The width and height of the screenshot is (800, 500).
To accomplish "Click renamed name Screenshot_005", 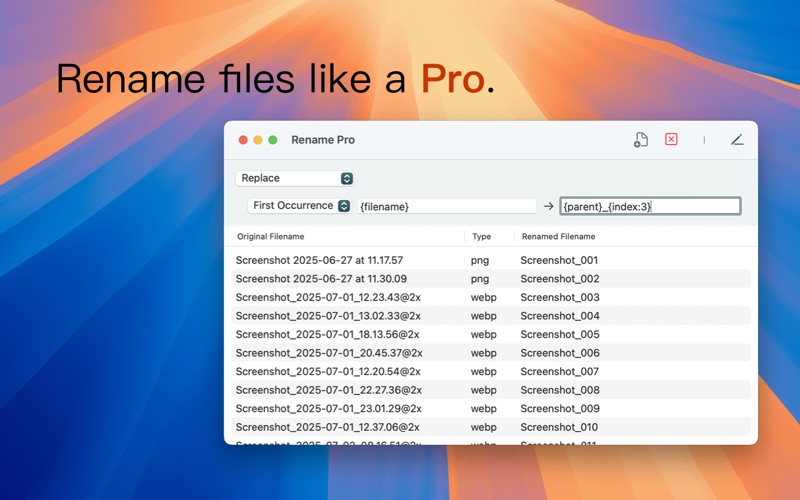I will [560, 334].
